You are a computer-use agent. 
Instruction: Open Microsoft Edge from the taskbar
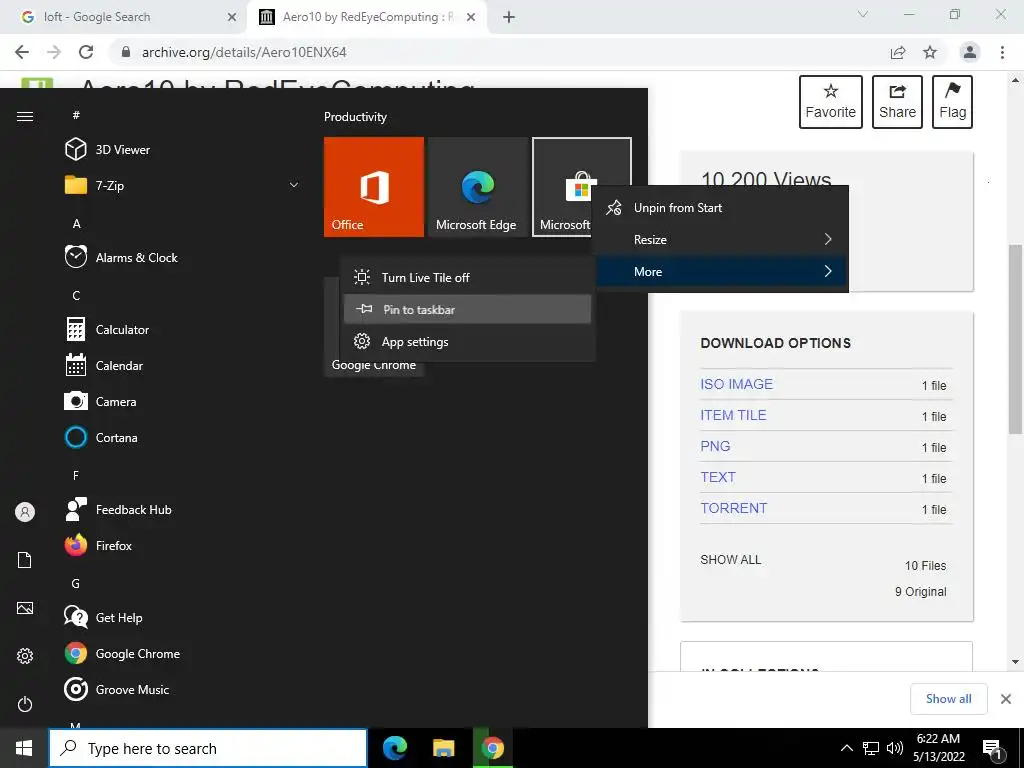[x=394, y=748]
